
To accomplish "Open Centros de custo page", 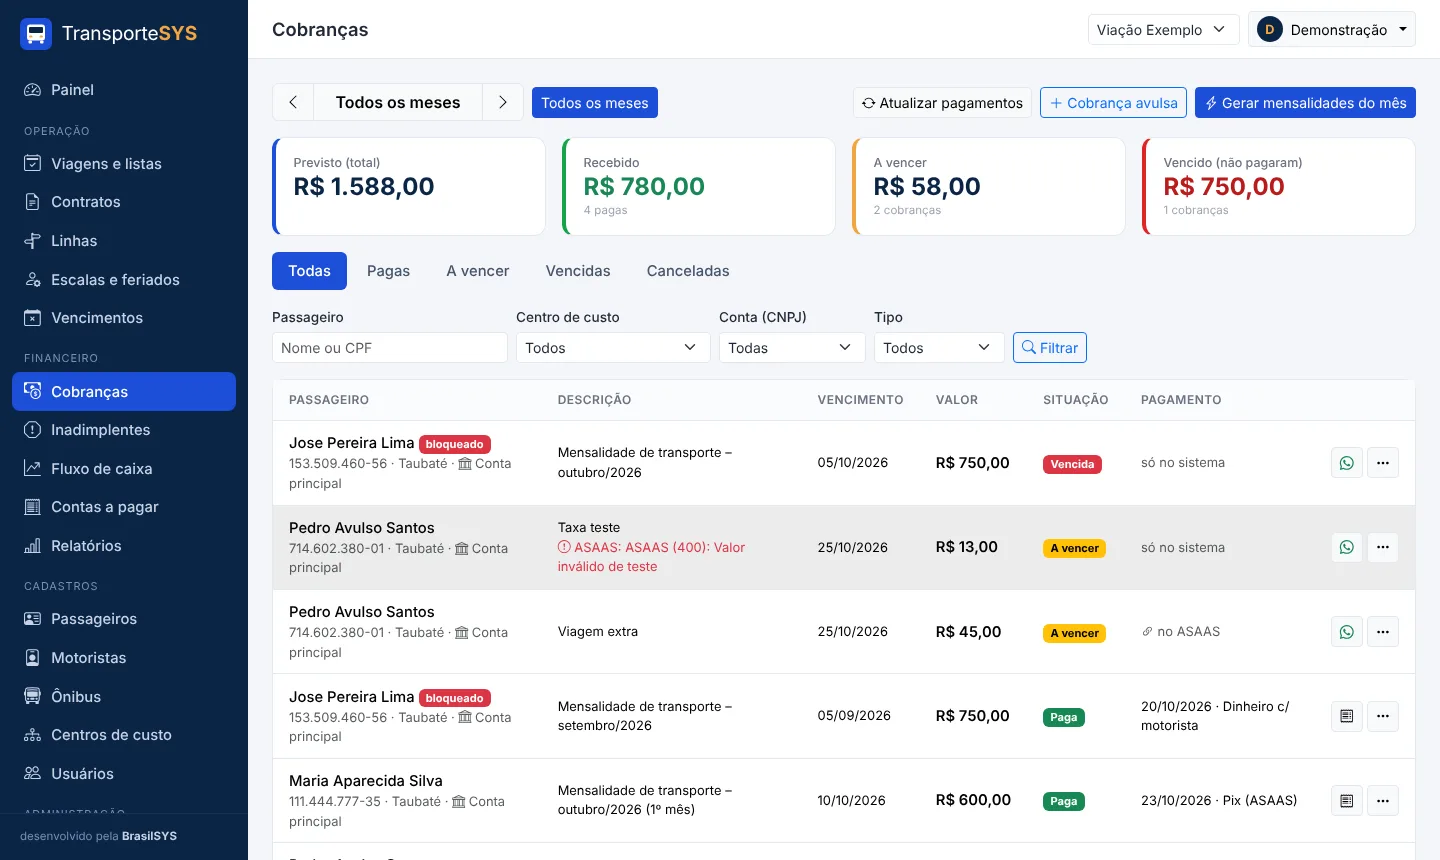I will coord(124,735).
